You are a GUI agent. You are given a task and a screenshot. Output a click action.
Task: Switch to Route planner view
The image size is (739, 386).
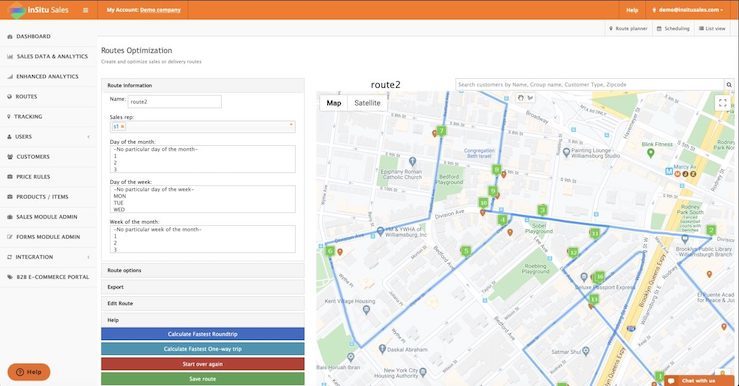pyautogui.click(x=628, y=29)
